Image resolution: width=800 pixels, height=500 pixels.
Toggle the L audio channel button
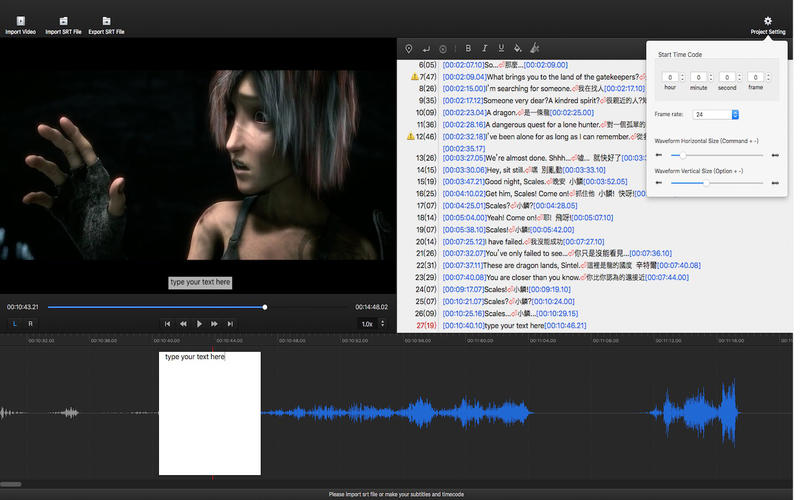click(x=15, y=324)
